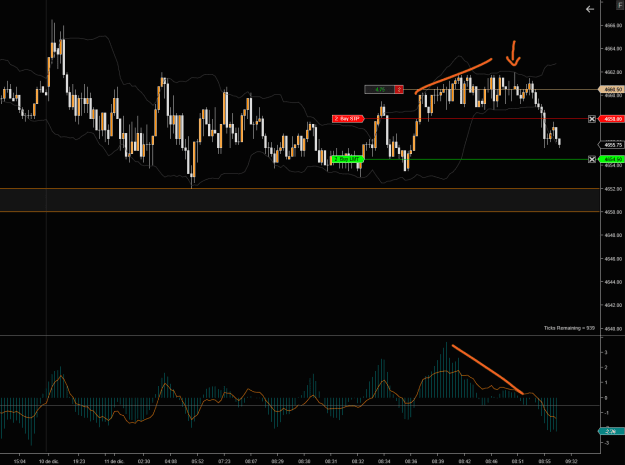Click the 4664.00 price axis label

click(x=613, y=49)
